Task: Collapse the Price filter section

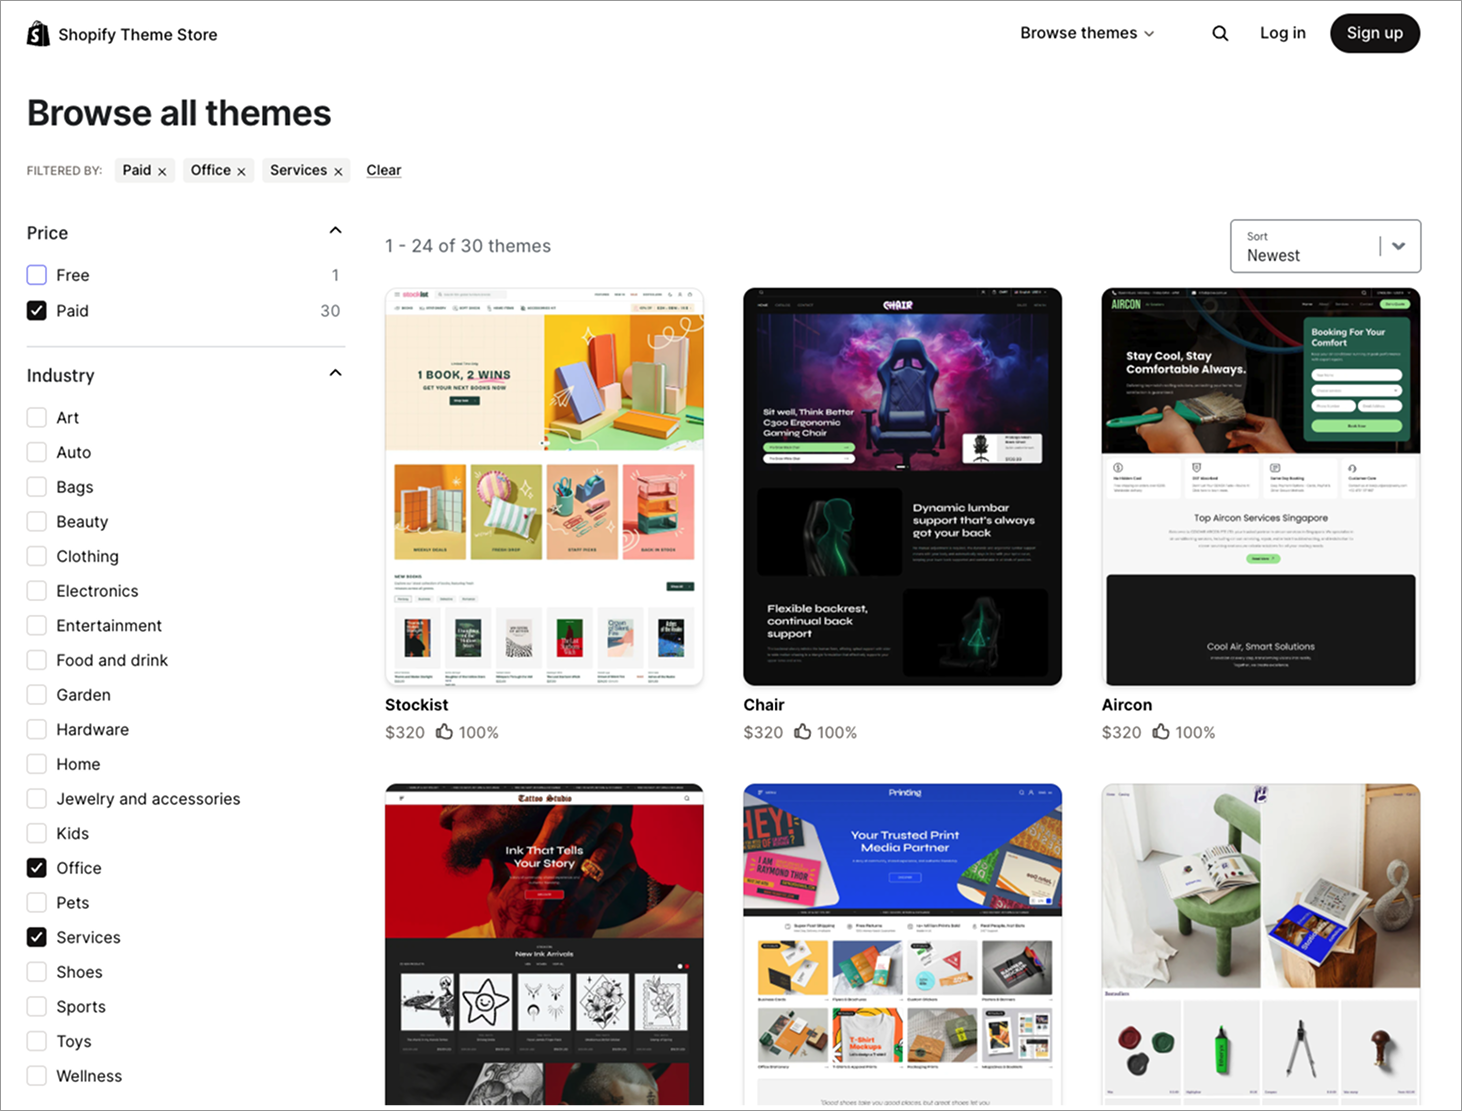Action: click(x=335, y=230)
